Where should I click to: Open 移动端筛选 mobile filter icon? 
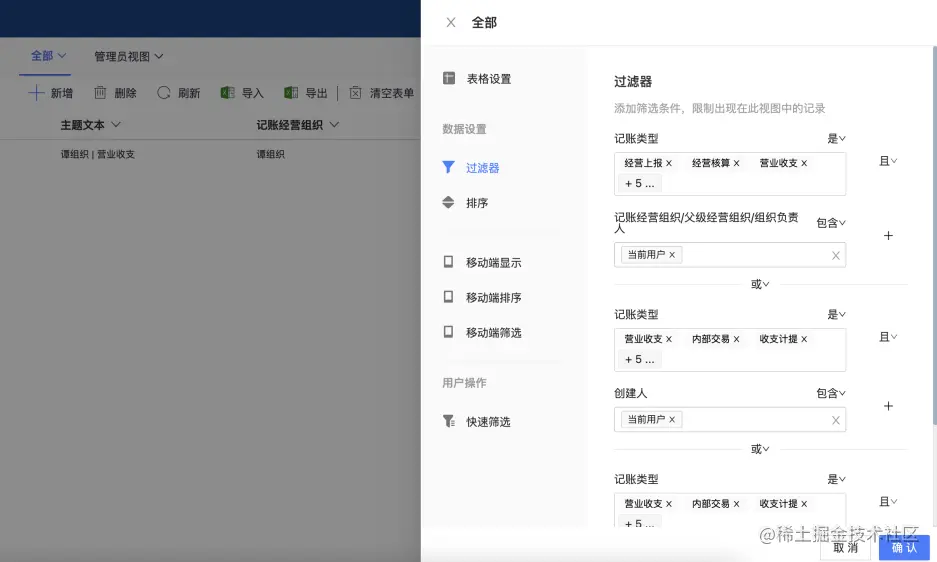(x=448, y=332)
